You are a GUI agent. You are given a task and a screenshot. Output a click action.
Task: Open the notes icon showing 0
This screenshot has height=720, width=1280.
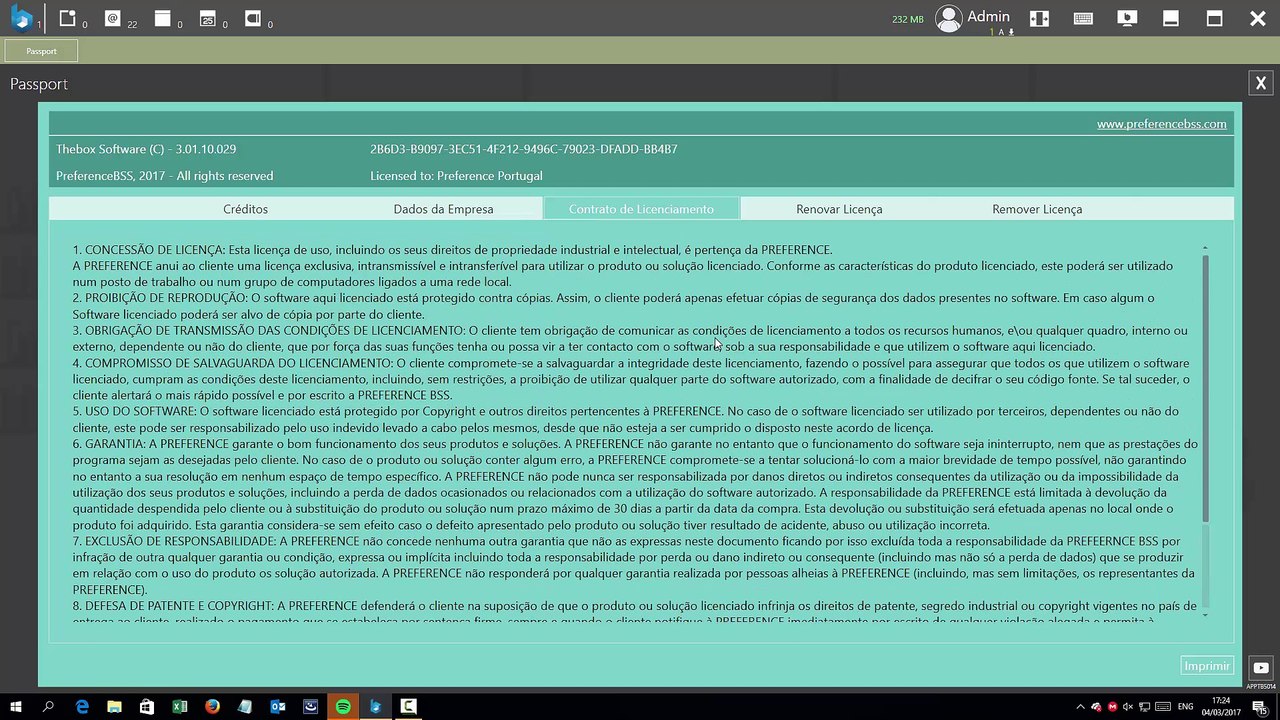tap(68, 18)
